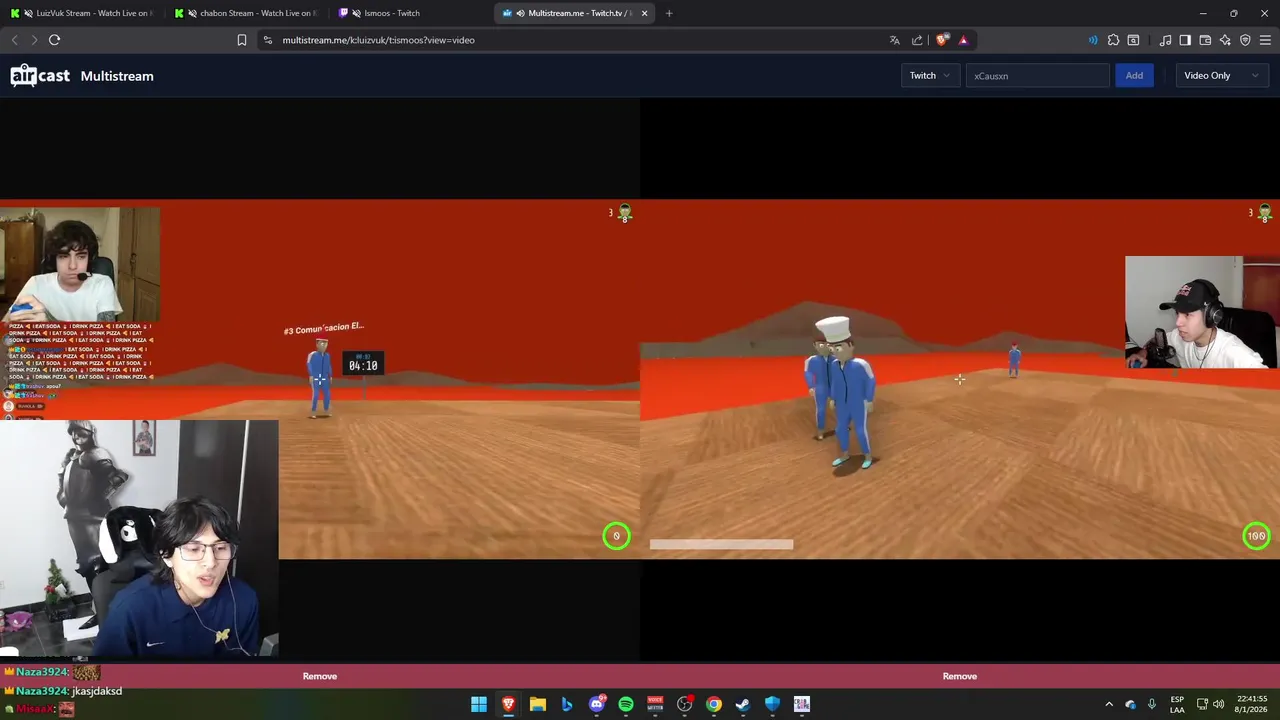Mute the Multistream.me tab audio icon
This screenshot has width=1280, height=720.
[x=520, y=13]
